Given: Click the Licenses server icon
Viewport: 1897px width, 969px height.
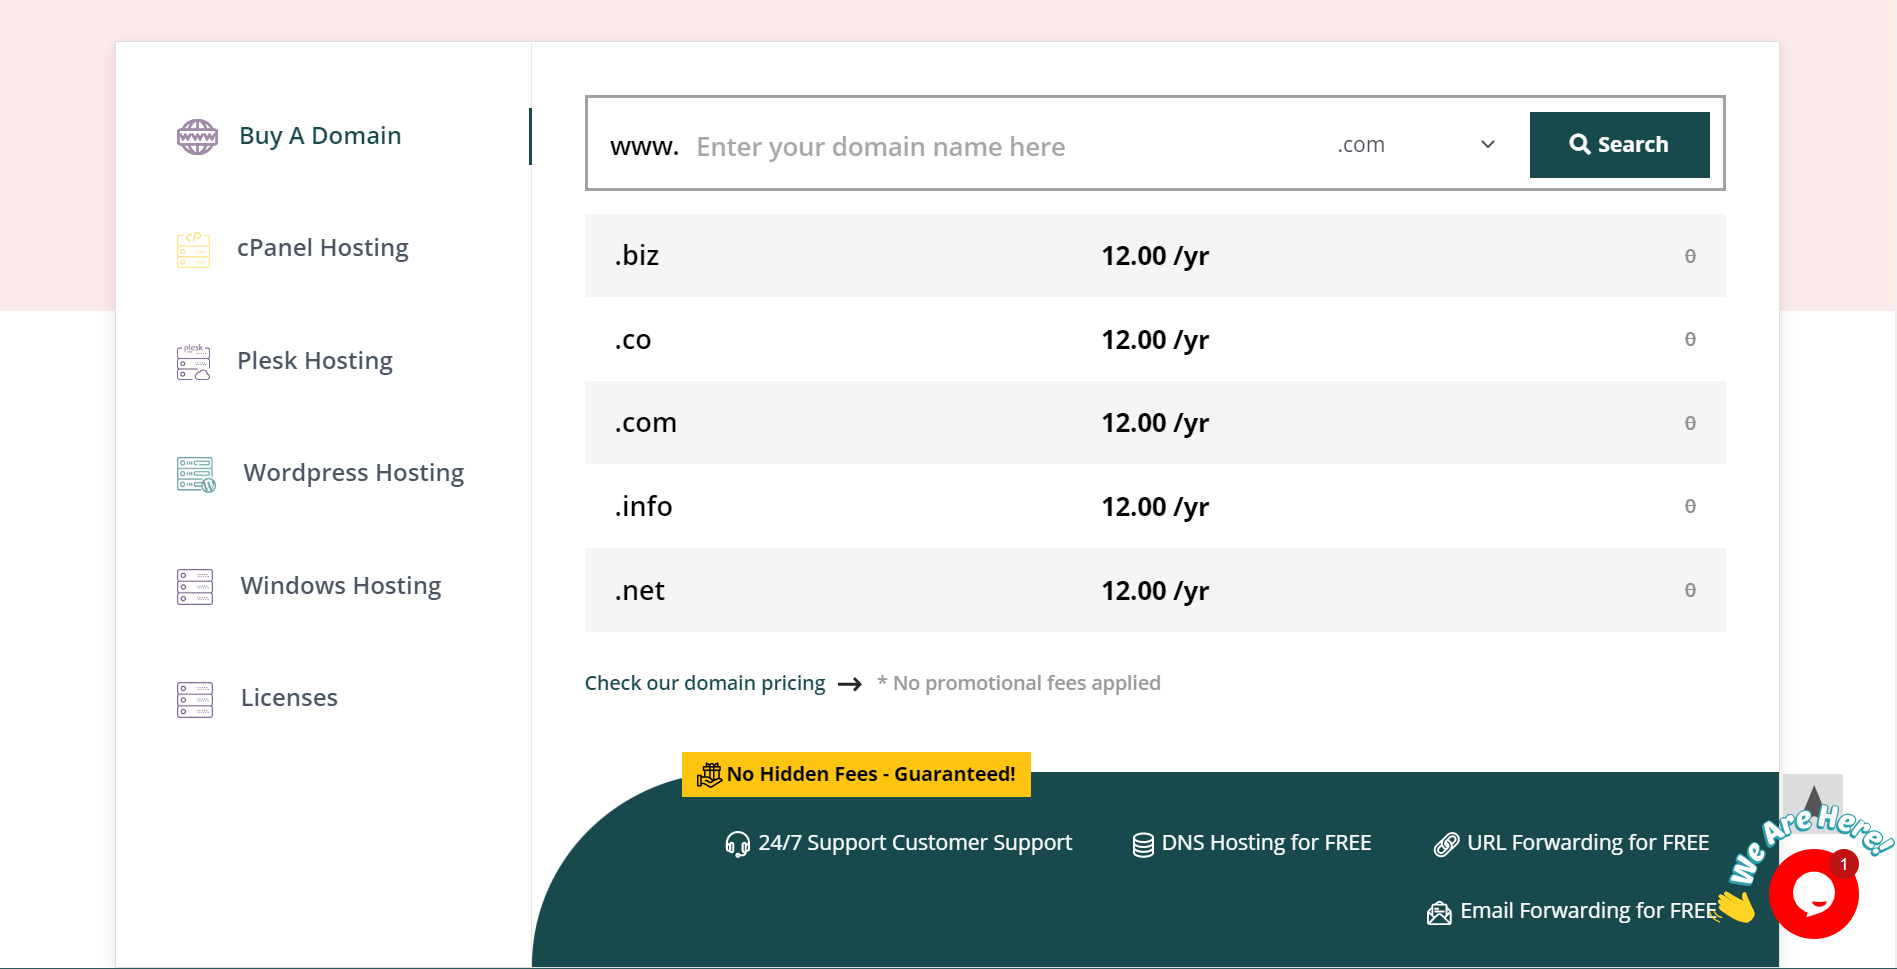Looking at the screenshot, I should (x=194, y=699).
